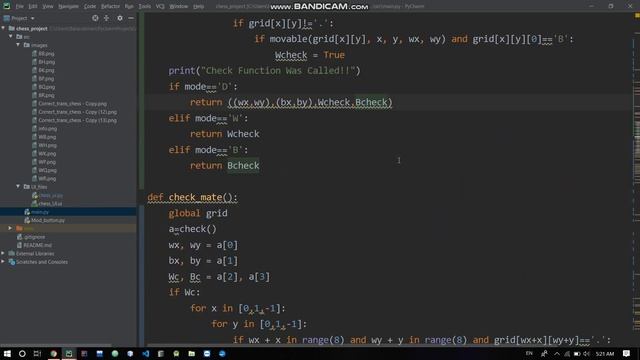Image resolution: width=640 pixels, height=360 pixels.
Task: Open Chrome from the taskbar
Action: click(x=53, y=353)
